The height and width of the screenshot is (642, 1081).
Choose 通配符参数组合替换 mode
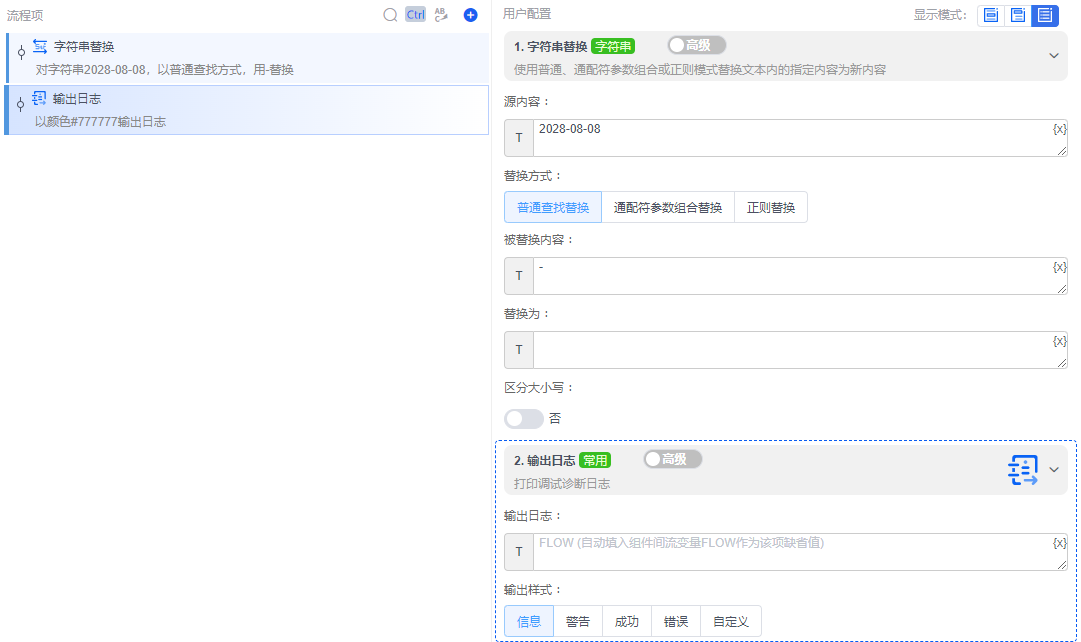coord(667,207)
